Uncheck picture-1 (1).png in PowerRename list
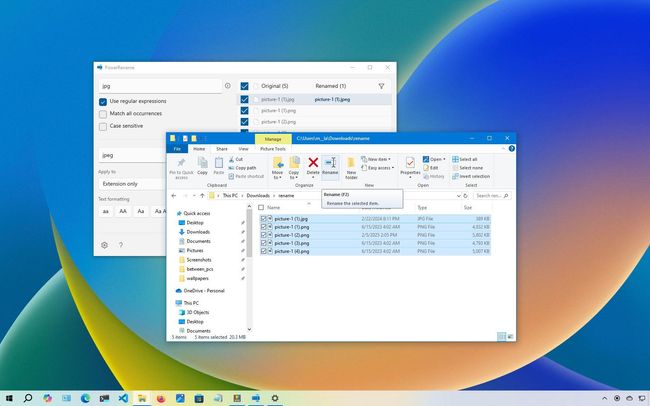The image size is (650, 406). pos(245,111)
